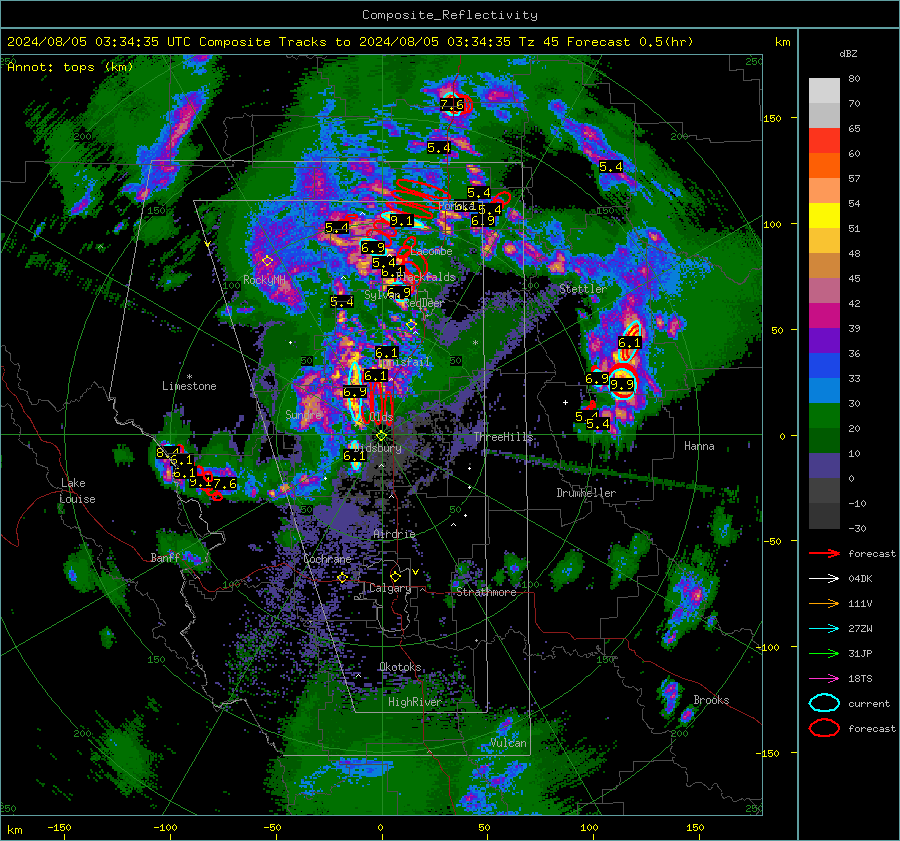Click the Airdrie city label

(x=394, y=534)
